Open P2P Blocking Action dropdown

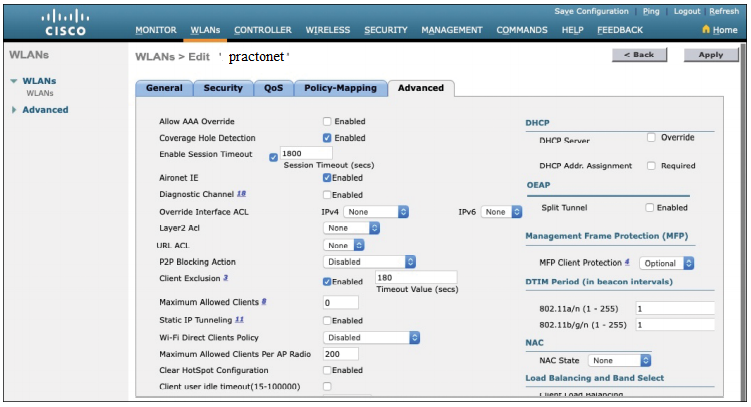(x=369, y=261)
